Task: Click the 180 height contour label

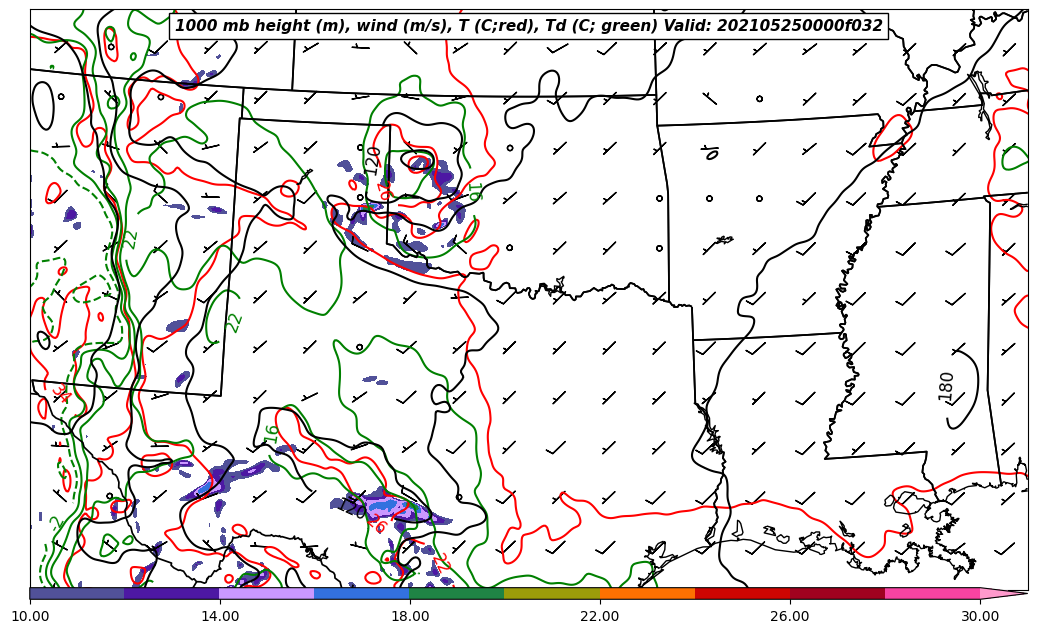Action: [x=946, y=386]
